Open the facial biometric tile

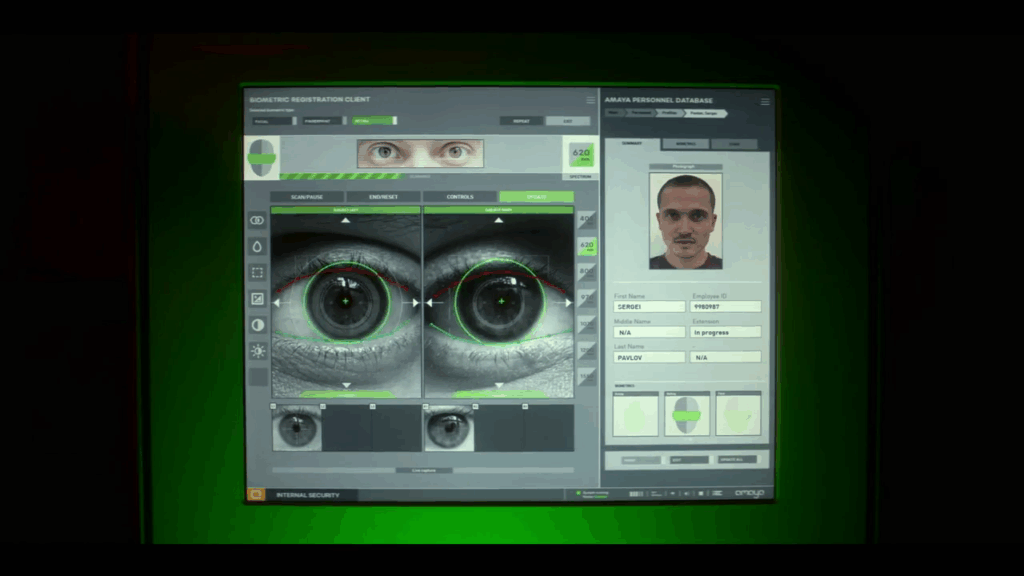click(x=738, y=414)
